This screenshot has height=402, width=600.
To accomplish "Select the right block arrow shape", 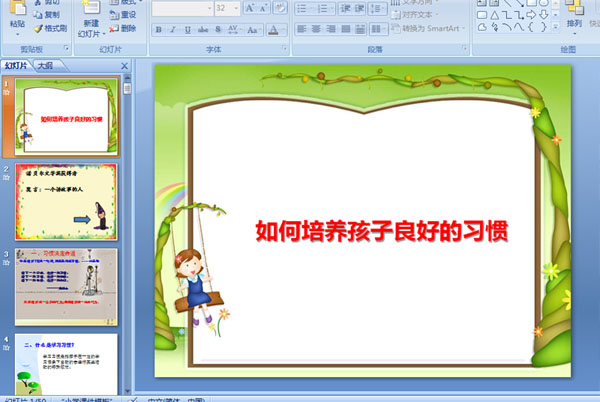I will click(x=532, y=15).
